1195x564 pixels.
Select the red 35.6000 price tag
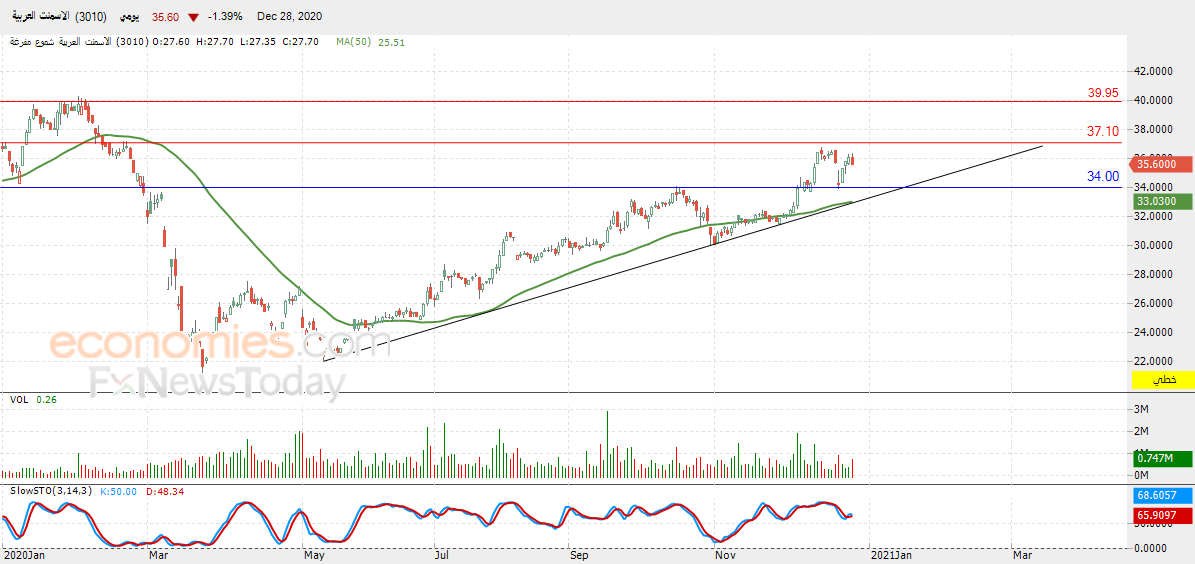(x=1163, y=164)
